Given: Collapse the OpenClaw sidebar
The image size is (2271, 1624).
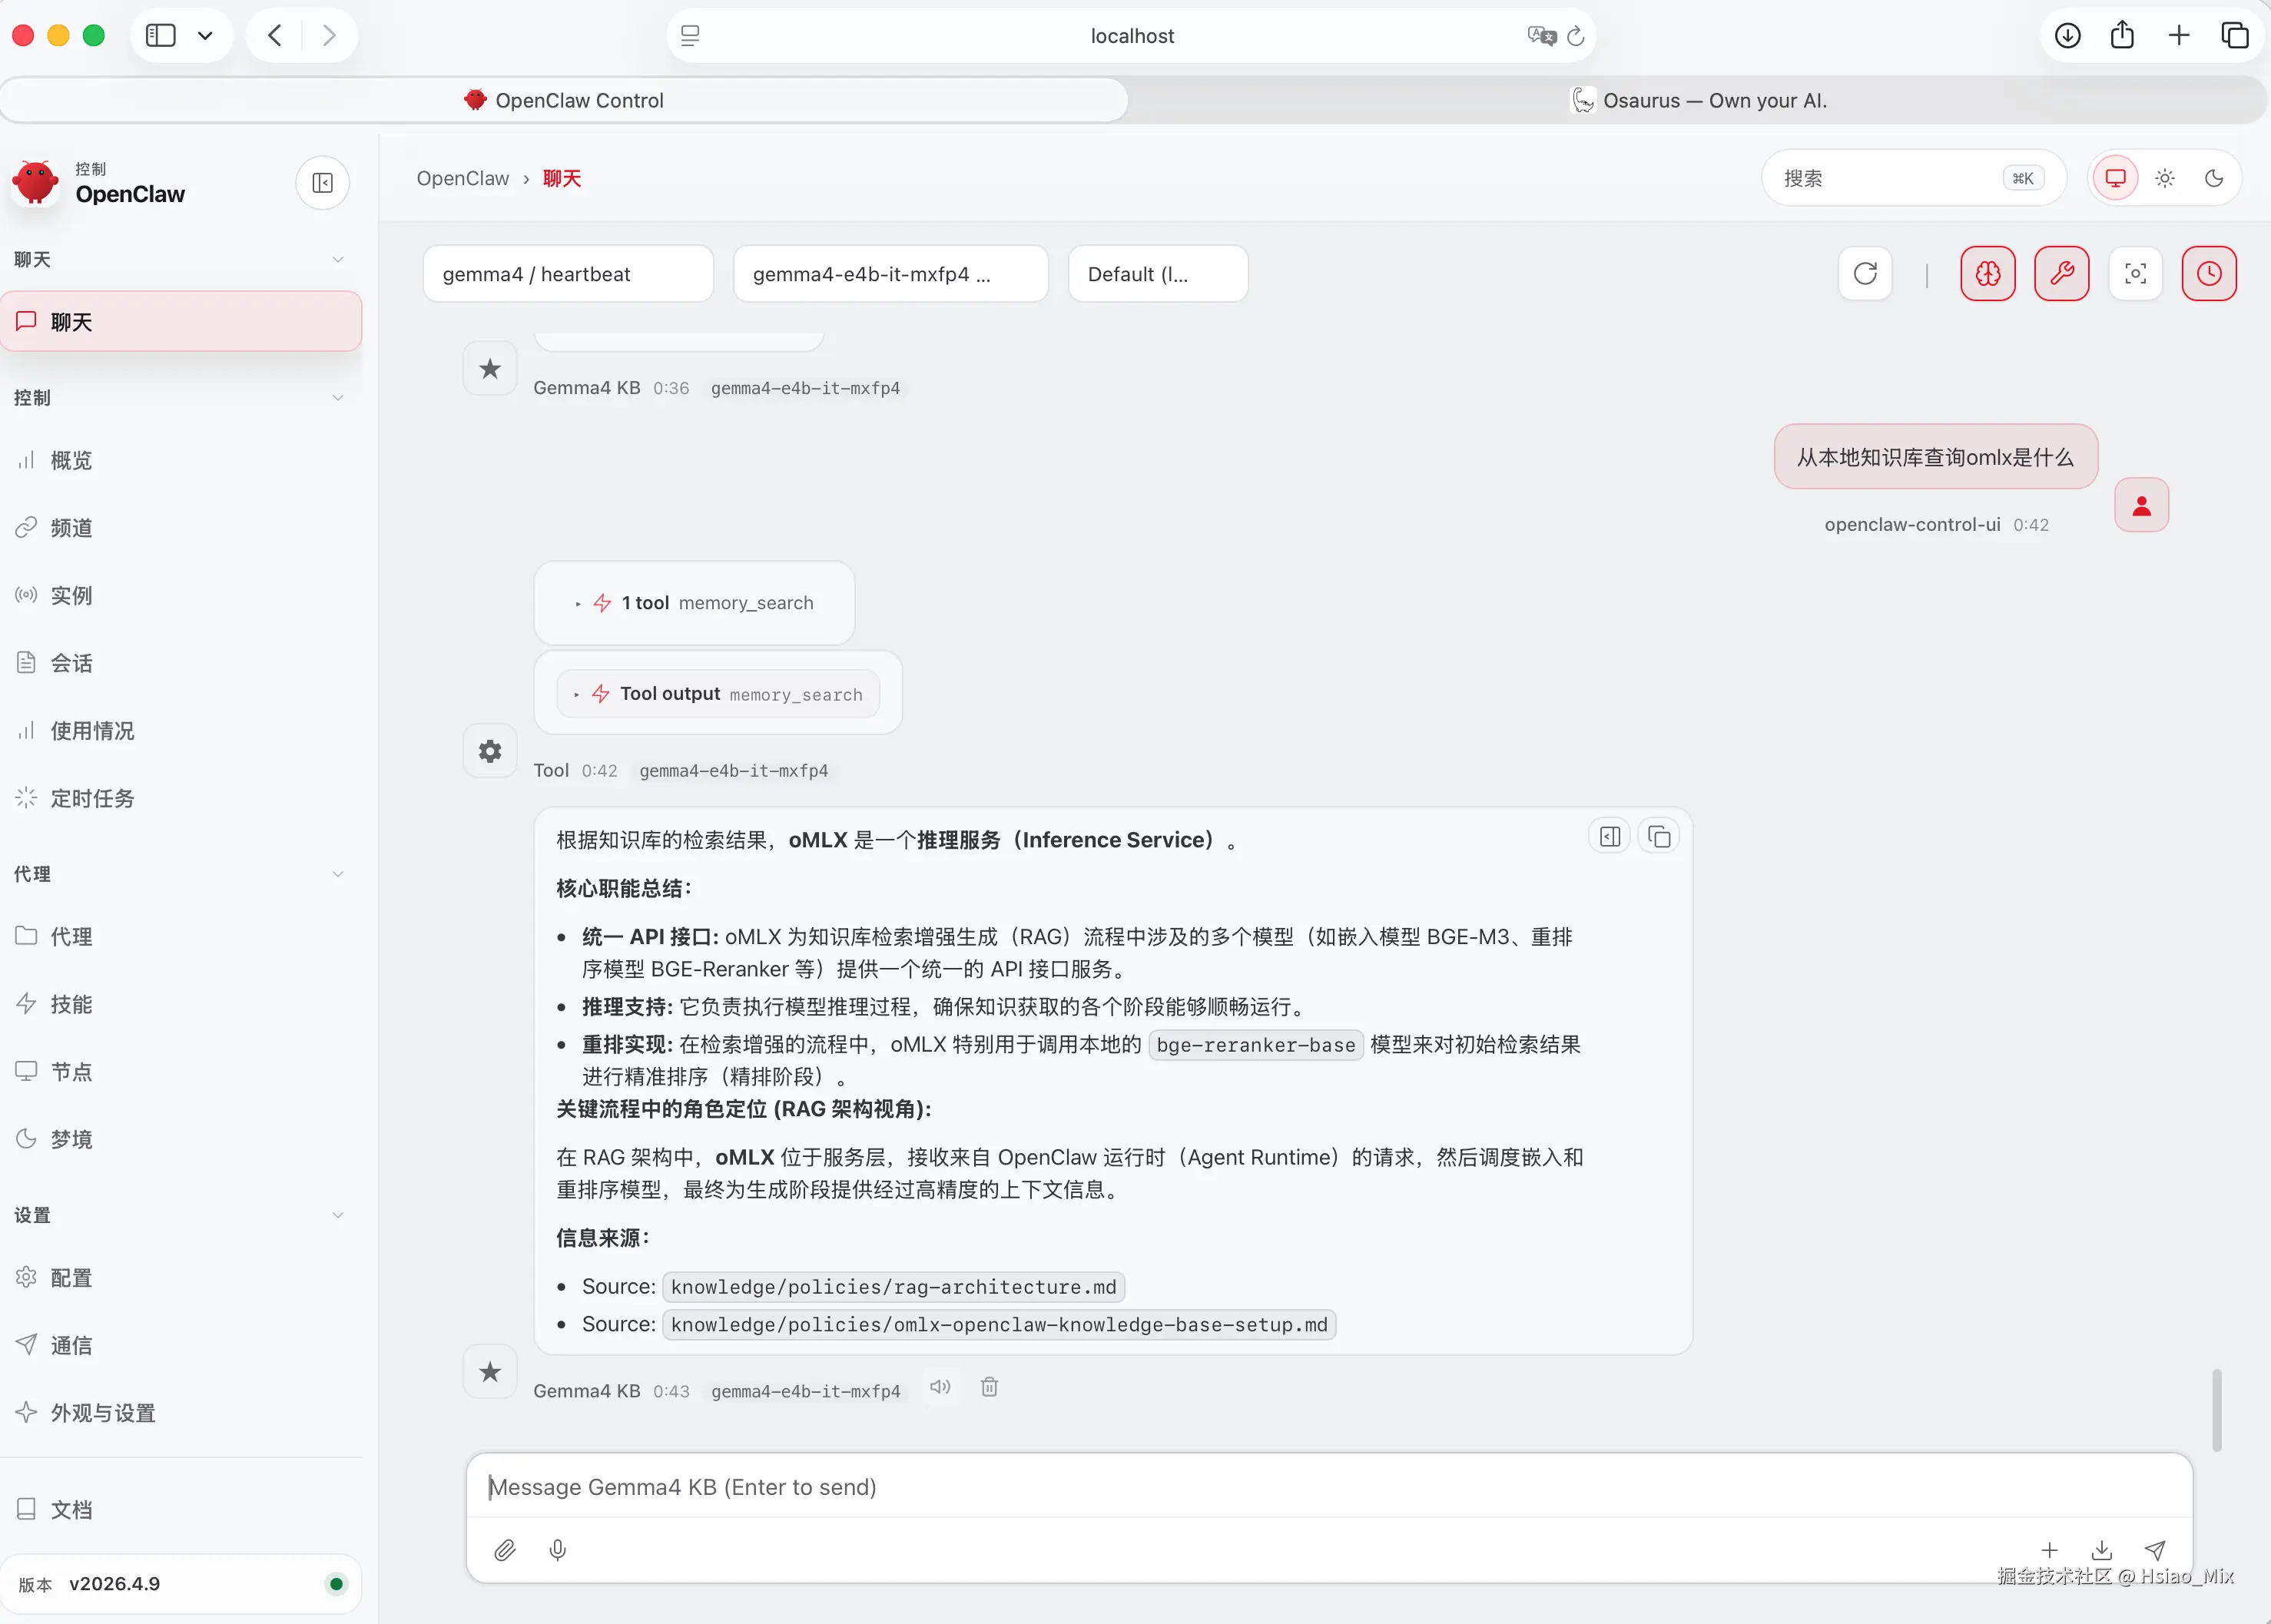Looking at the screenshot, I should click(x=322, y=182).
